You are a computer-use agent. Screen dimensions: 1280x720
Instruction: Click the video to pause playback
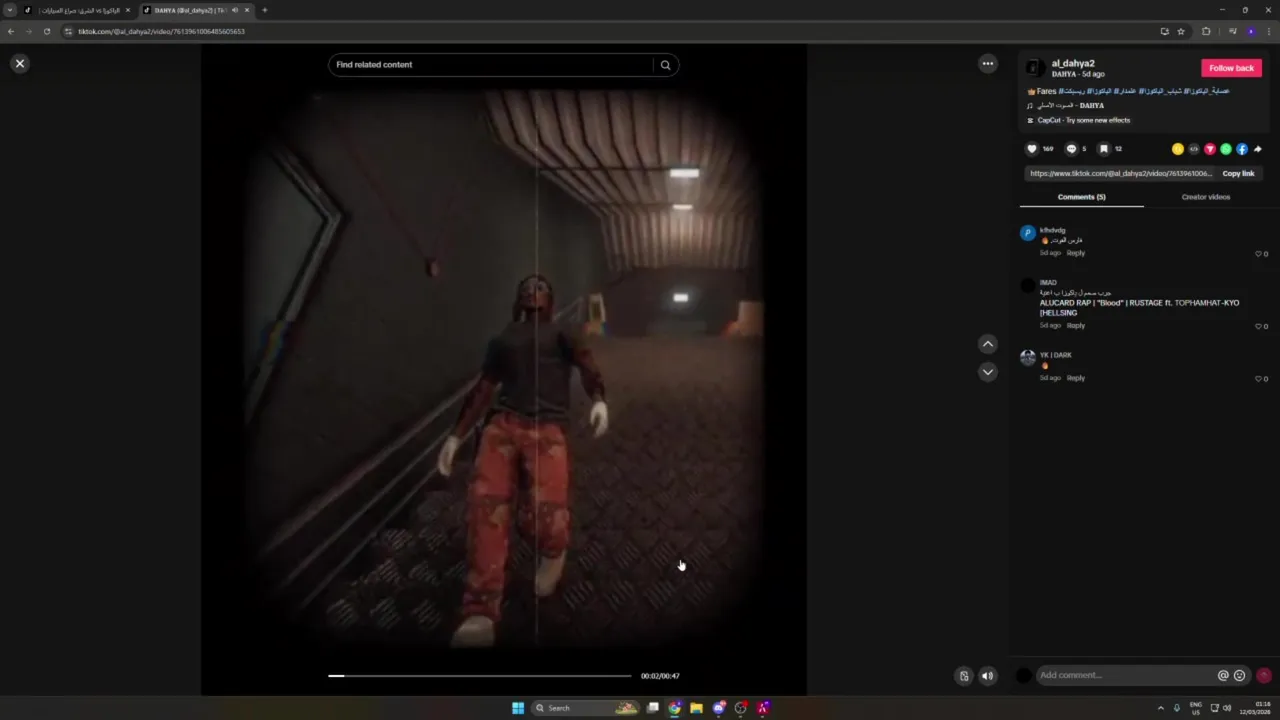click(503, 370)
